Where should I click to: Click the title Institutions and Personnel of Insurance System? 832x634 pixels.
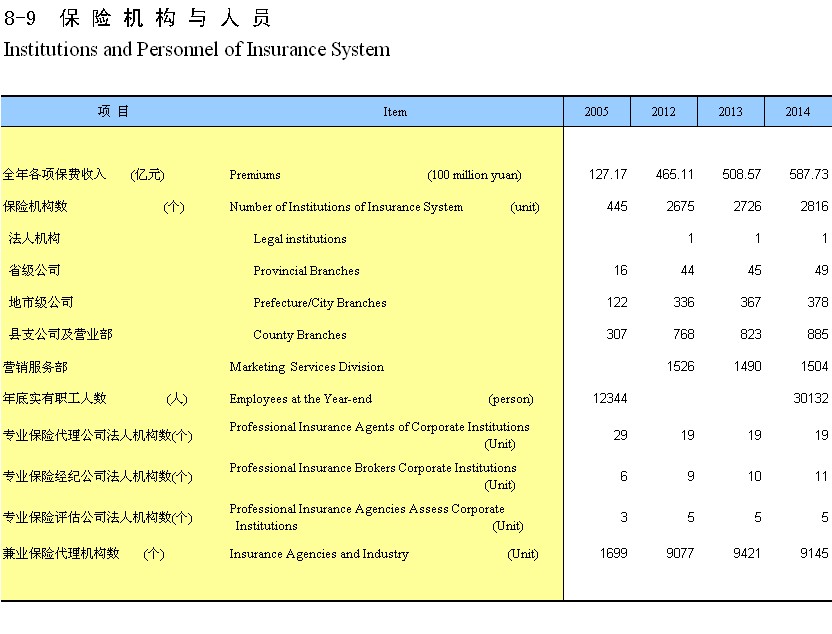[x=197, y=49]
